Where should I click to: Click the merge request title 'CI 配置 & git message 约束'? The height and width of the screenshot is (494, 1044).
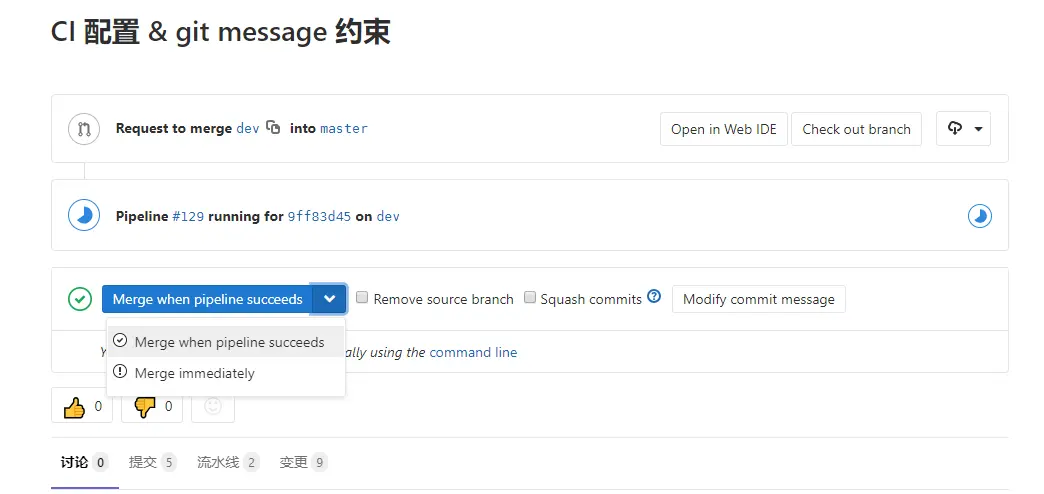220,32
